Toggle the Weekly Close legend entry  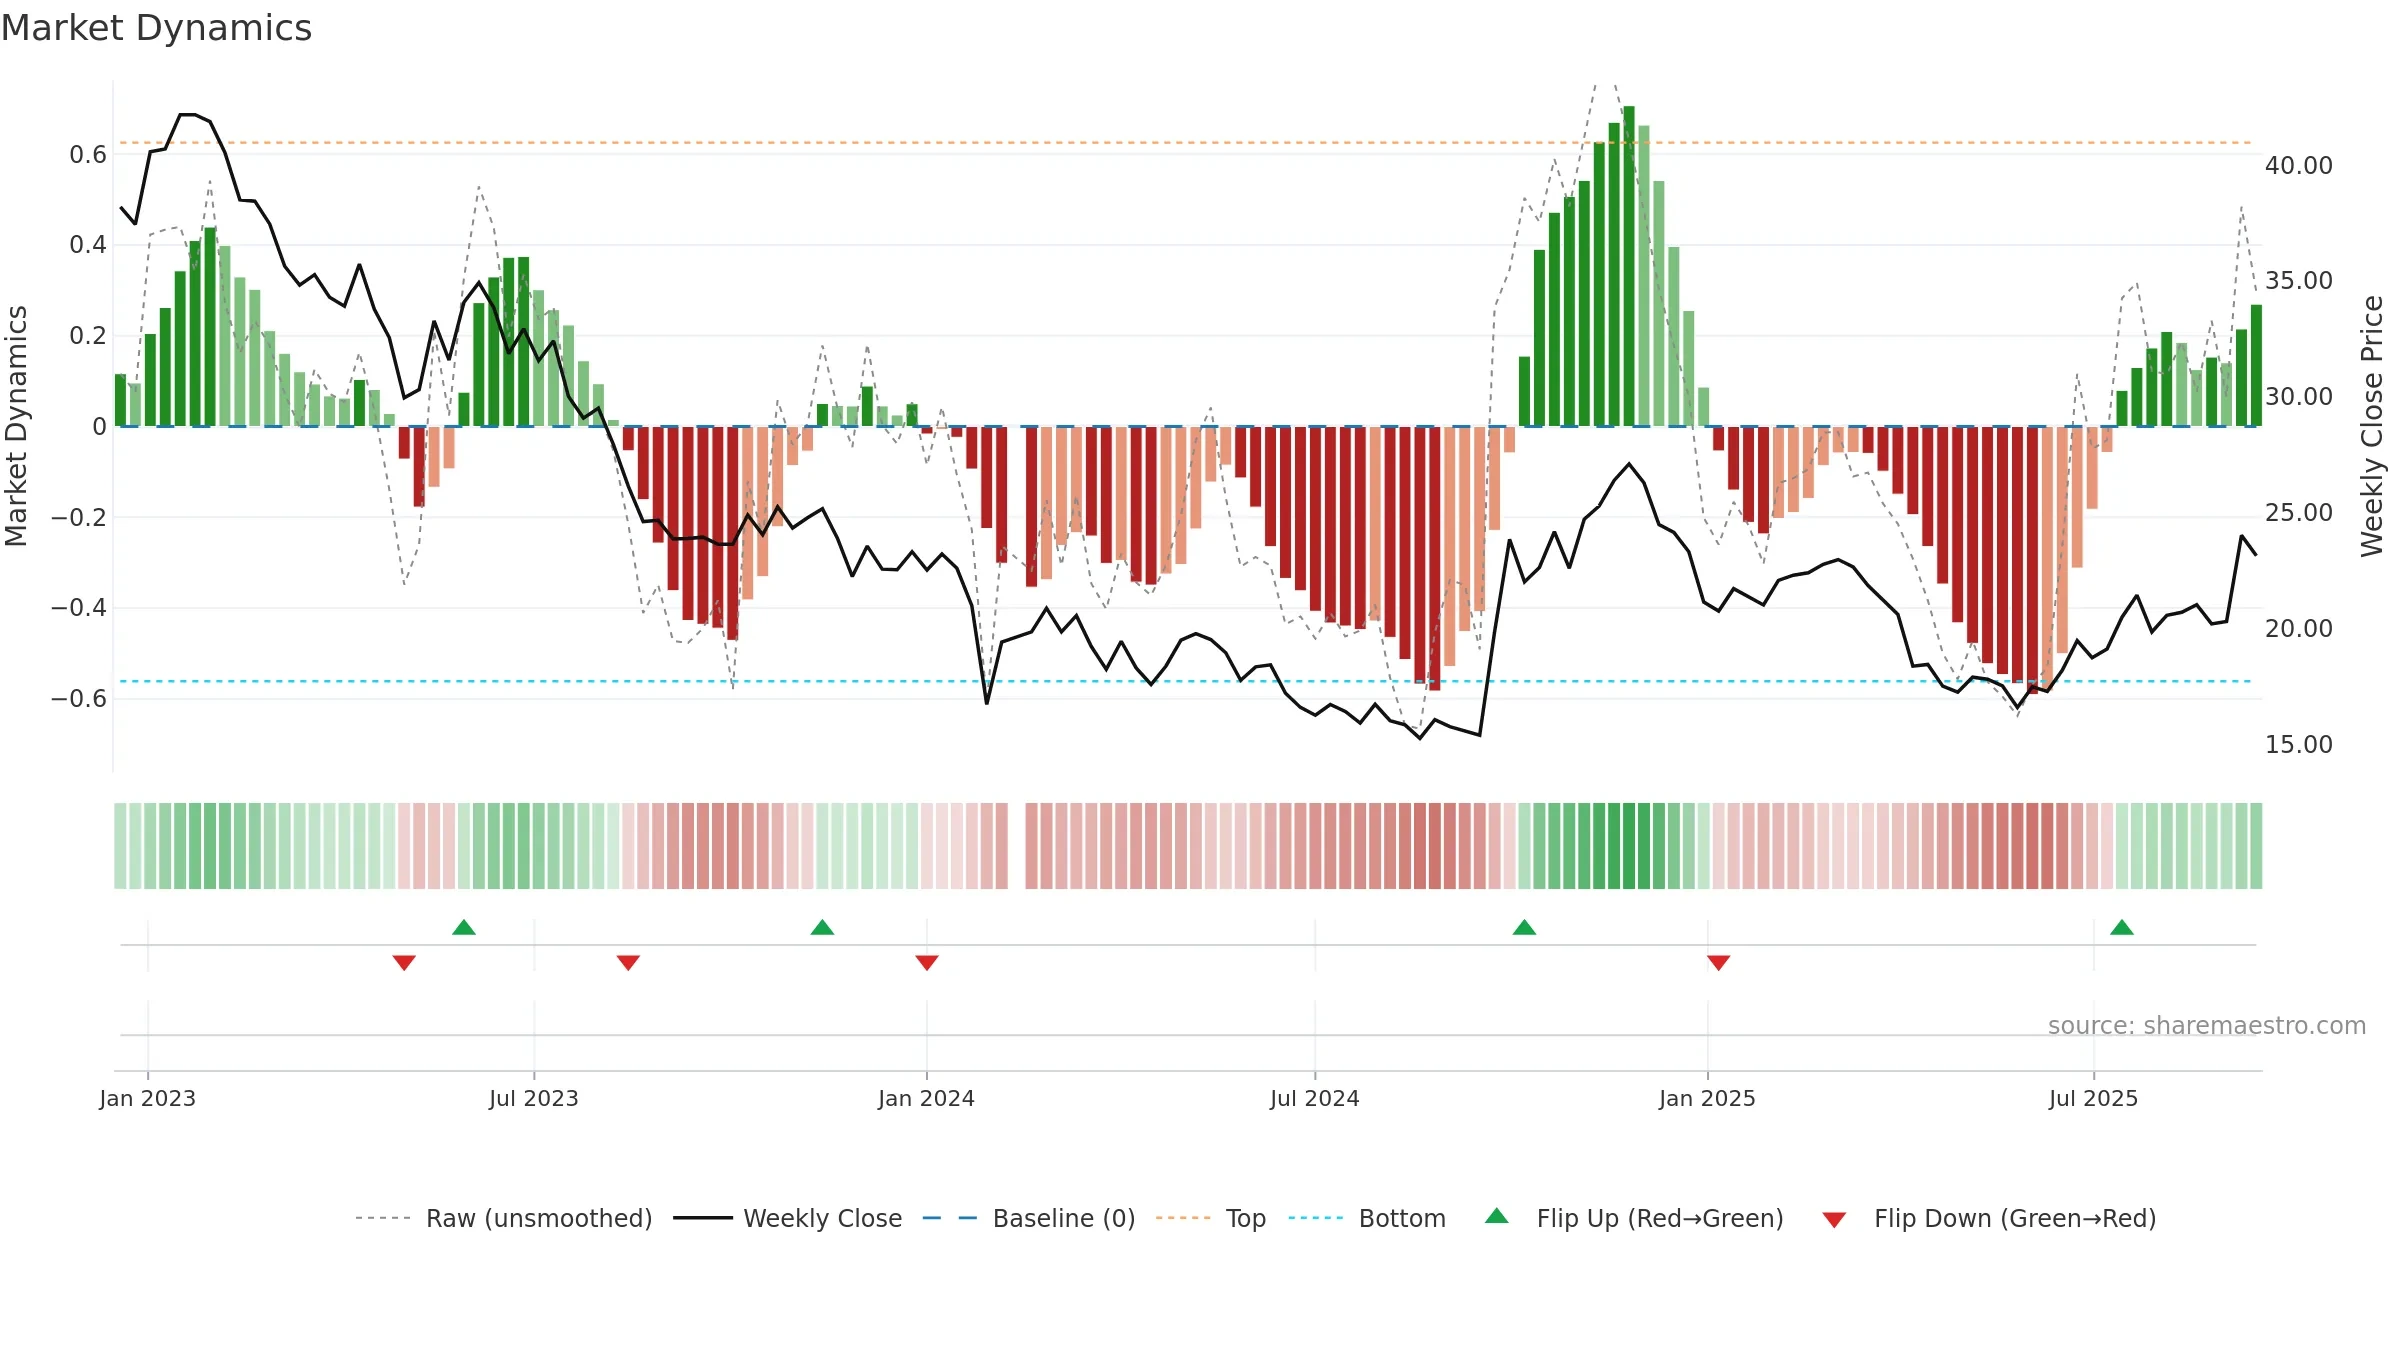coord(788,1218)
